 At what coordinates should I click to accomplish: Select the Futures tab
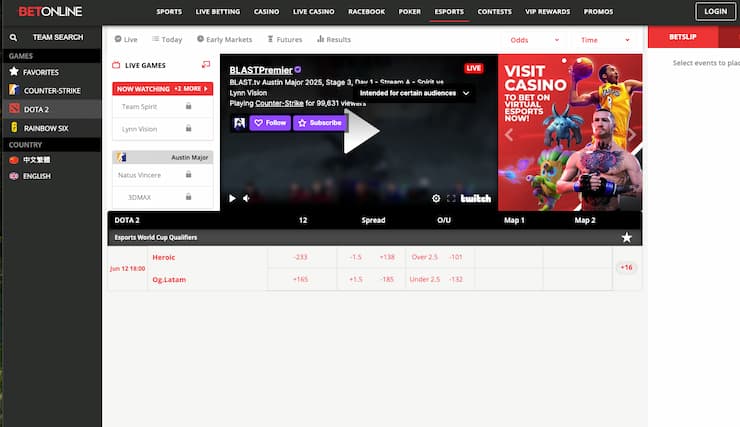(285, 39)
